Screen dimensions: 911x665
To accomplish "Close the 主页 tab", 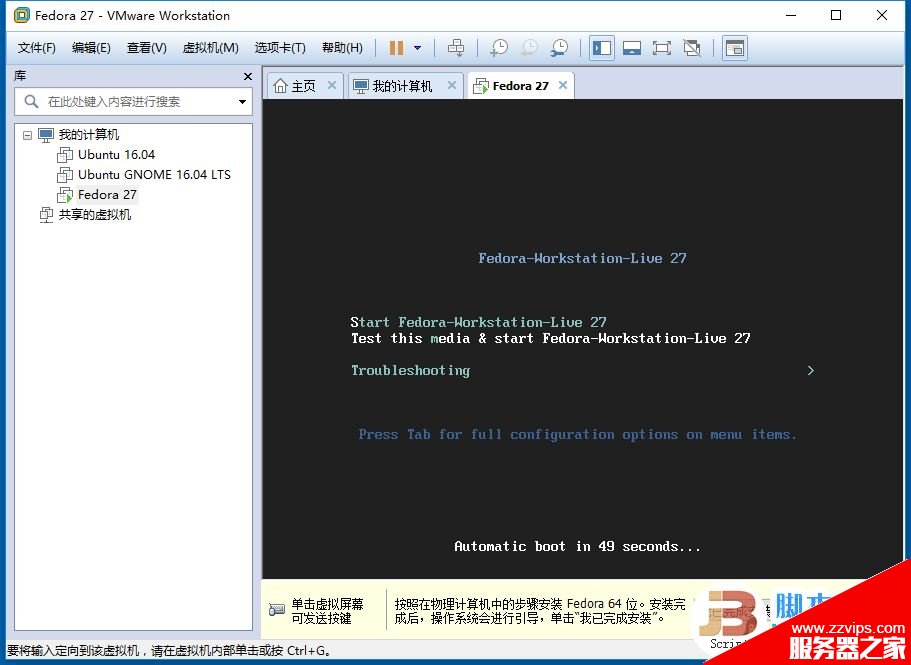I will point(332,85).
